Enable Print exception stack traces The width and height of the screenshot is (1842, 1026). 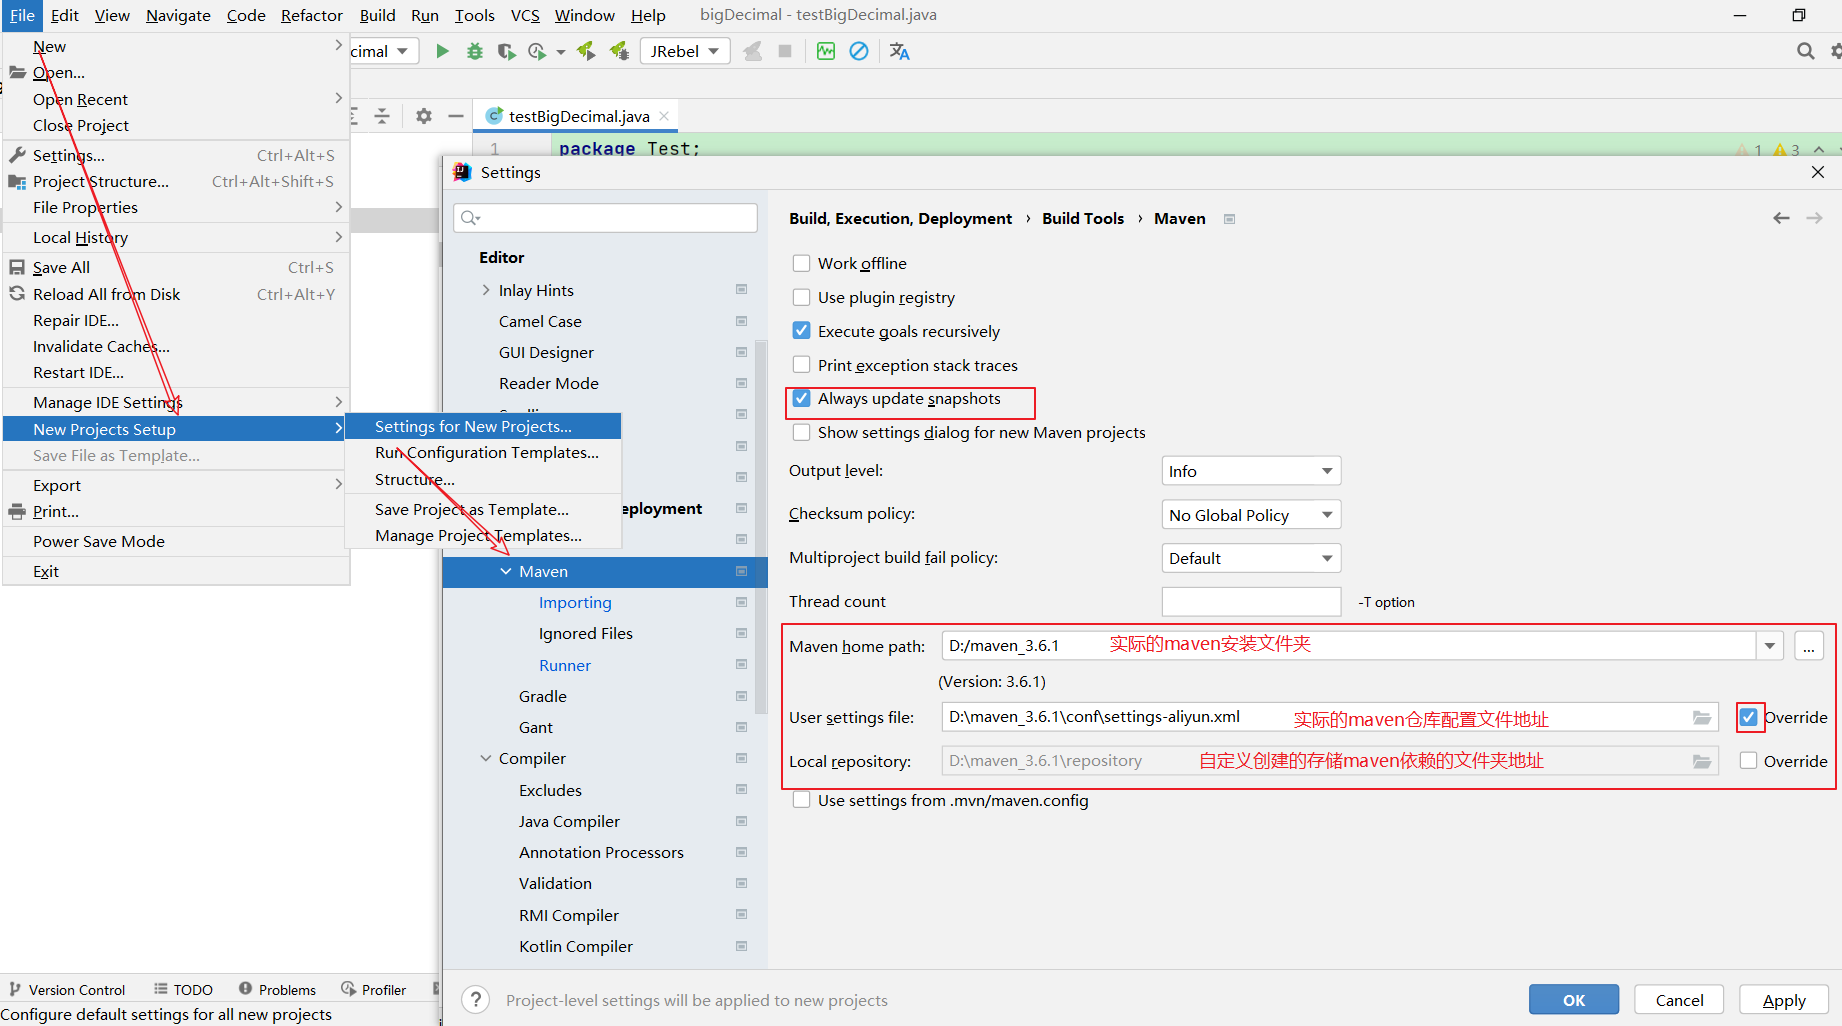pyautogui.click(x=802, y=365)
